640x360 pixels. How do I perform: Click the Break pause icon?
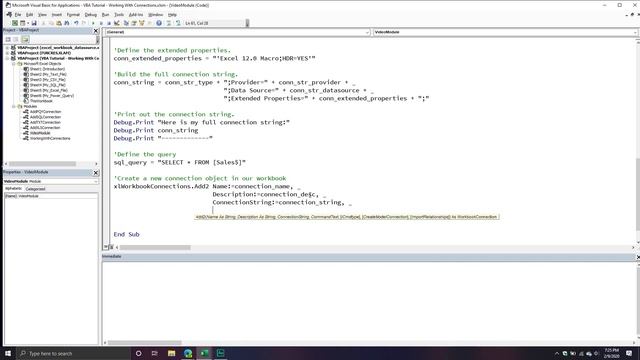101,23
